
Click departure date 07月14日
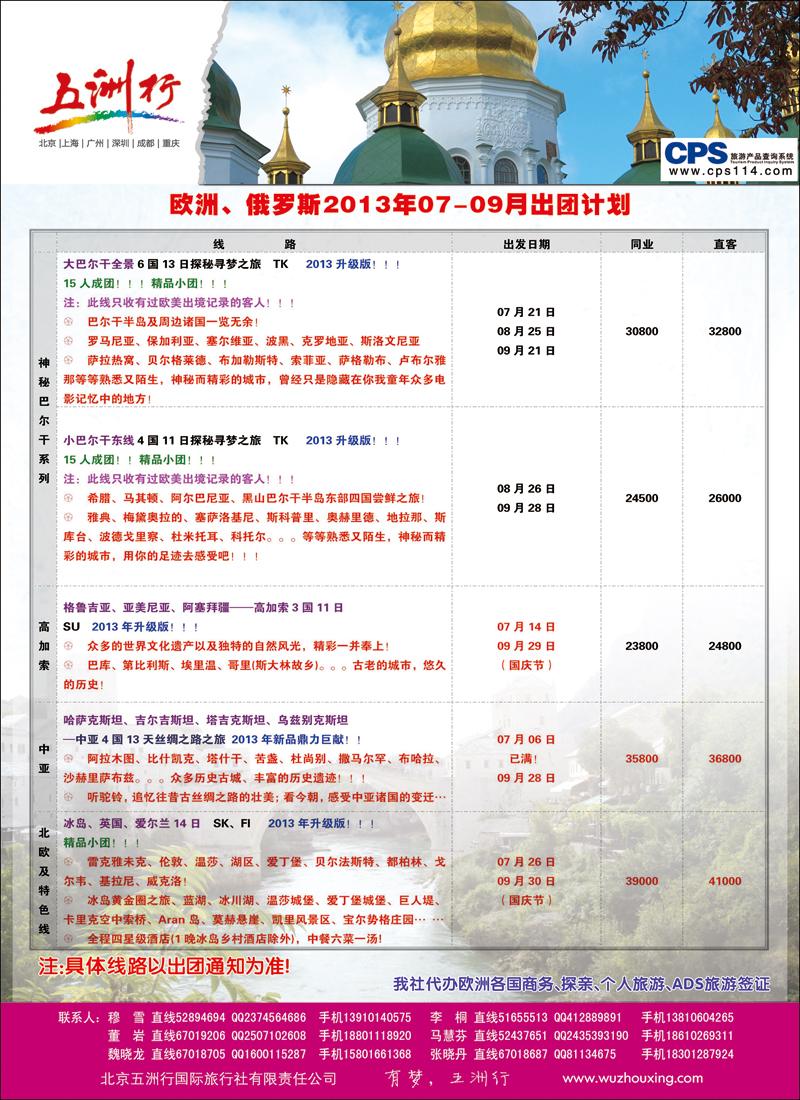(526, 626)
